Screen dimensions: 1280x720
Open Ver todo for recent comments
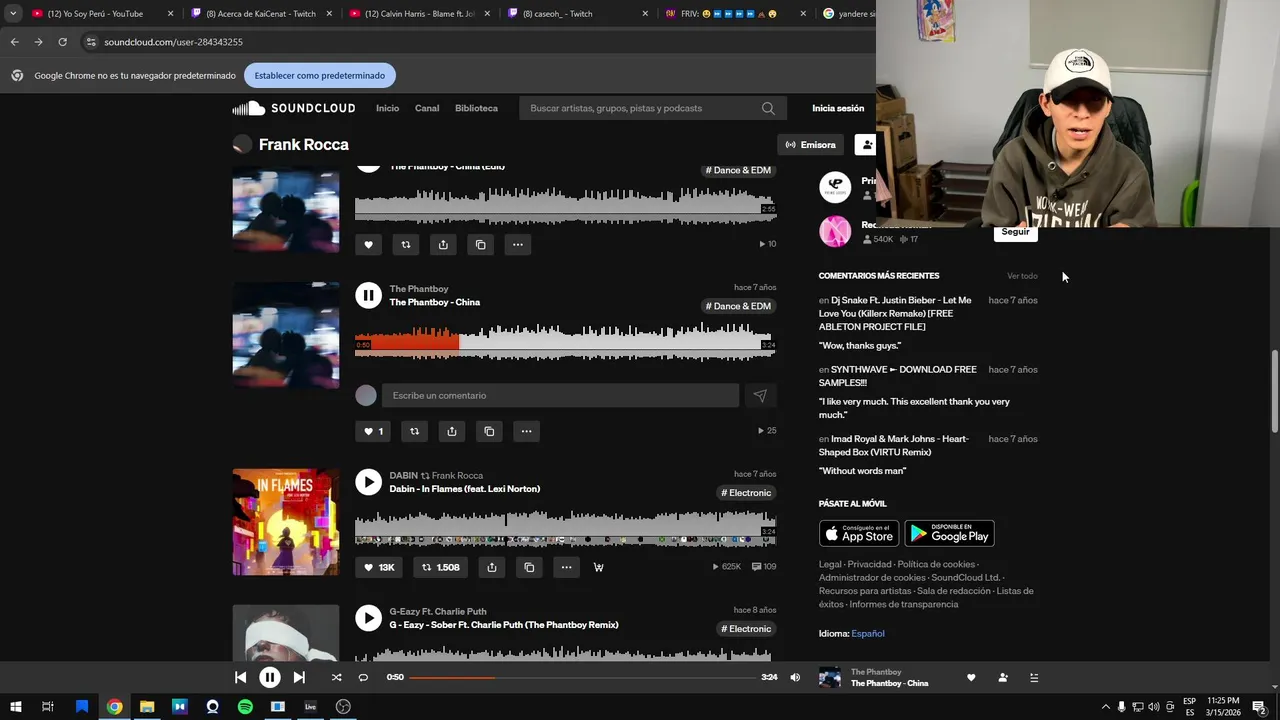coord(1022,276)
